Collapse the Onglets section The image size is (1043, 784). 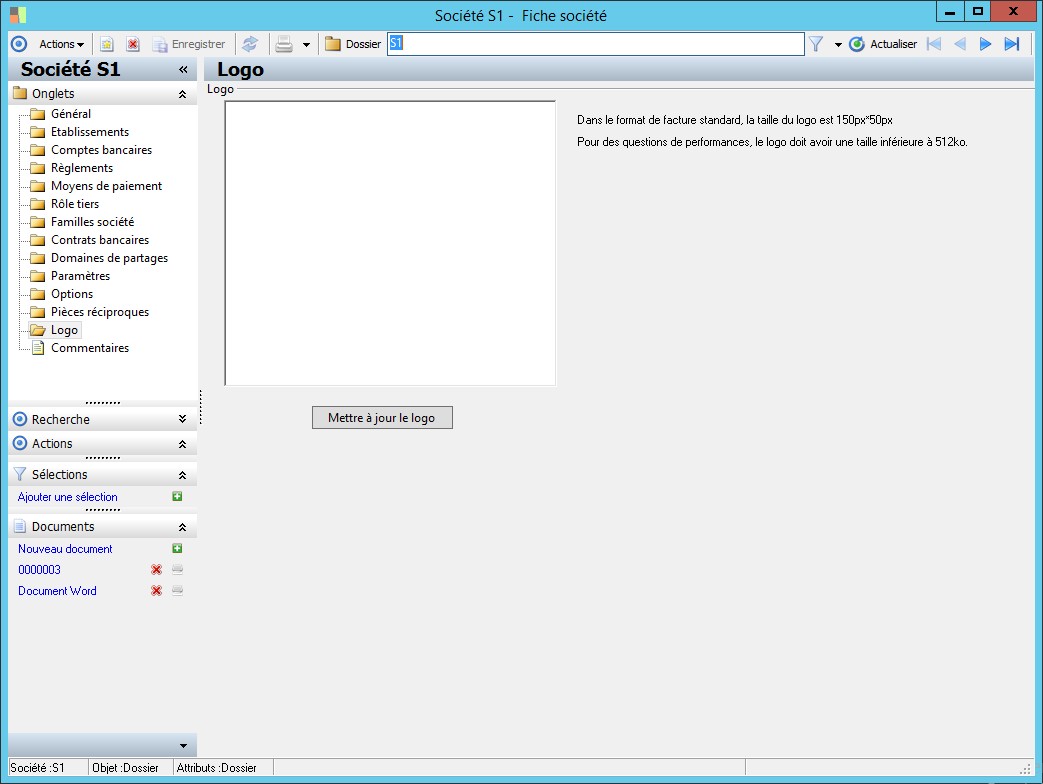(182, 94)
